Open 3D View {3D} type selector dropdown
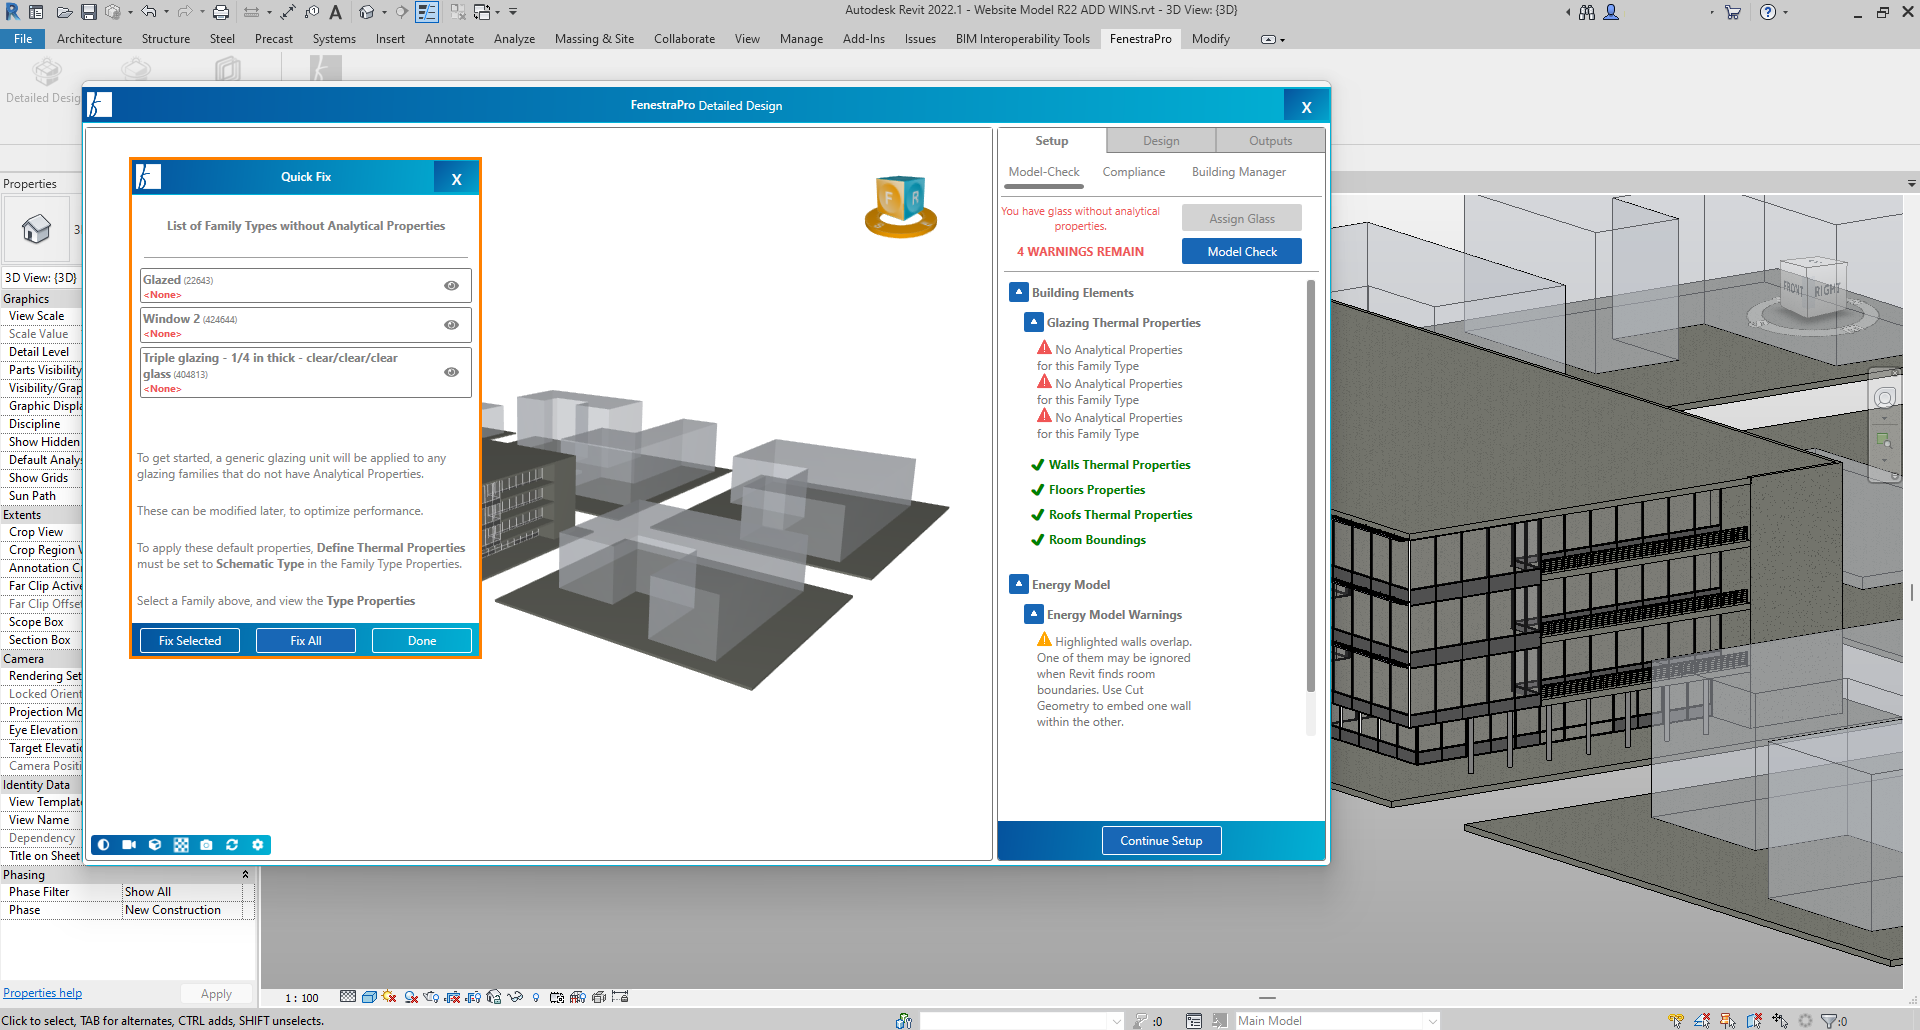1920x1030 pixels. point(41,278)
